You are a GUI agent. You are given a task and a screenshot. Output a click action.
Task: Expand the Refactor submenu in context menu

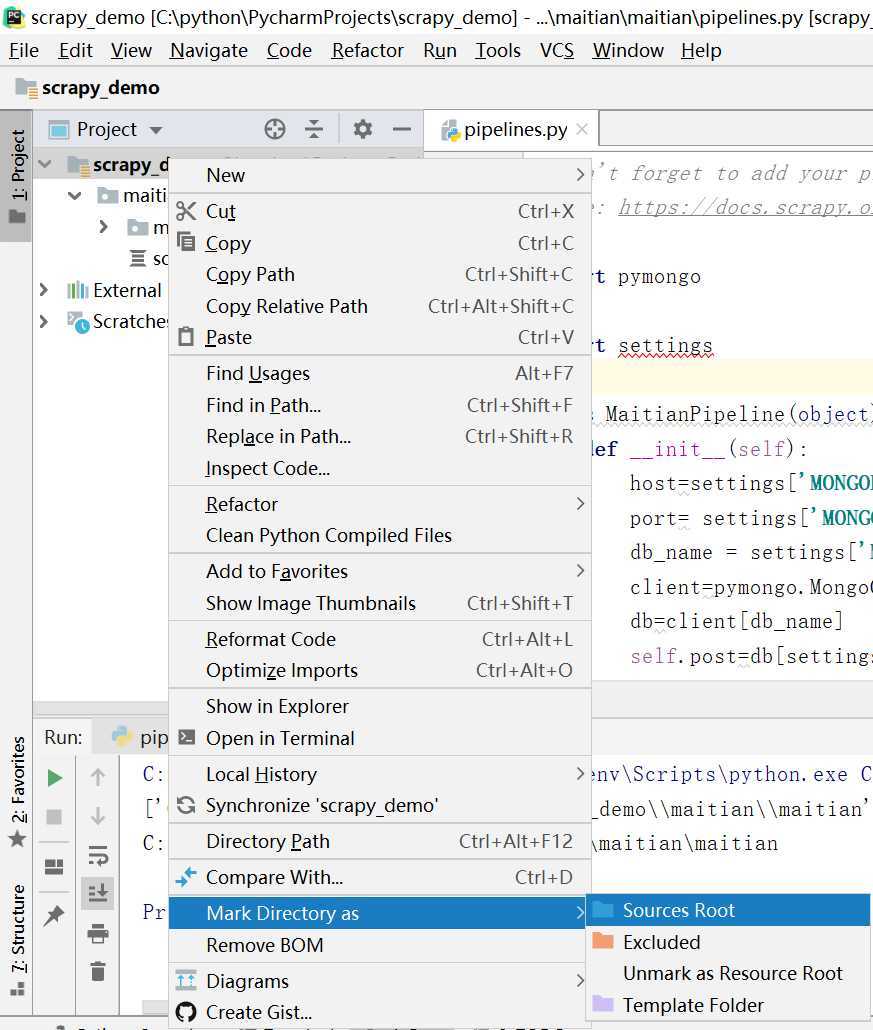tap(380, 504)
